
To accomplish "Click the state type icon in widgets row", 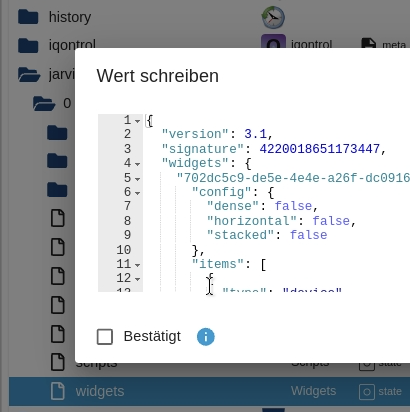I will 367,392.
